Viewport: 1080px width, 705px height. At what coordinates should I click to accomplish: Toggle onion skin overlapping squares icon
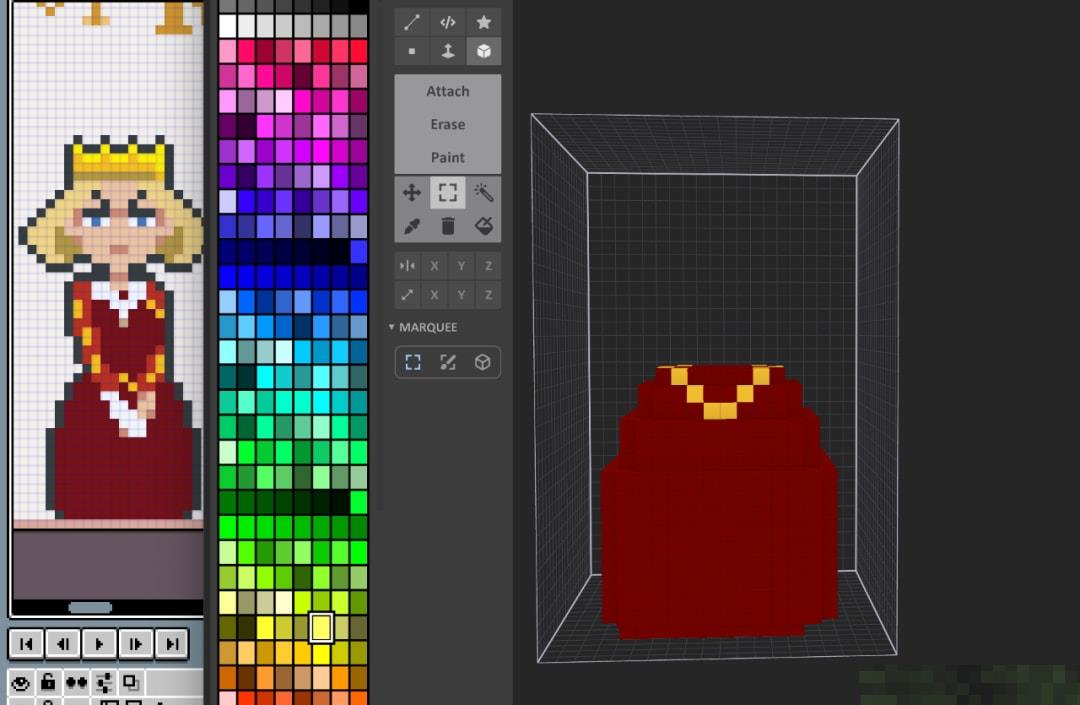pyautogui.click(x=130, y=682)
